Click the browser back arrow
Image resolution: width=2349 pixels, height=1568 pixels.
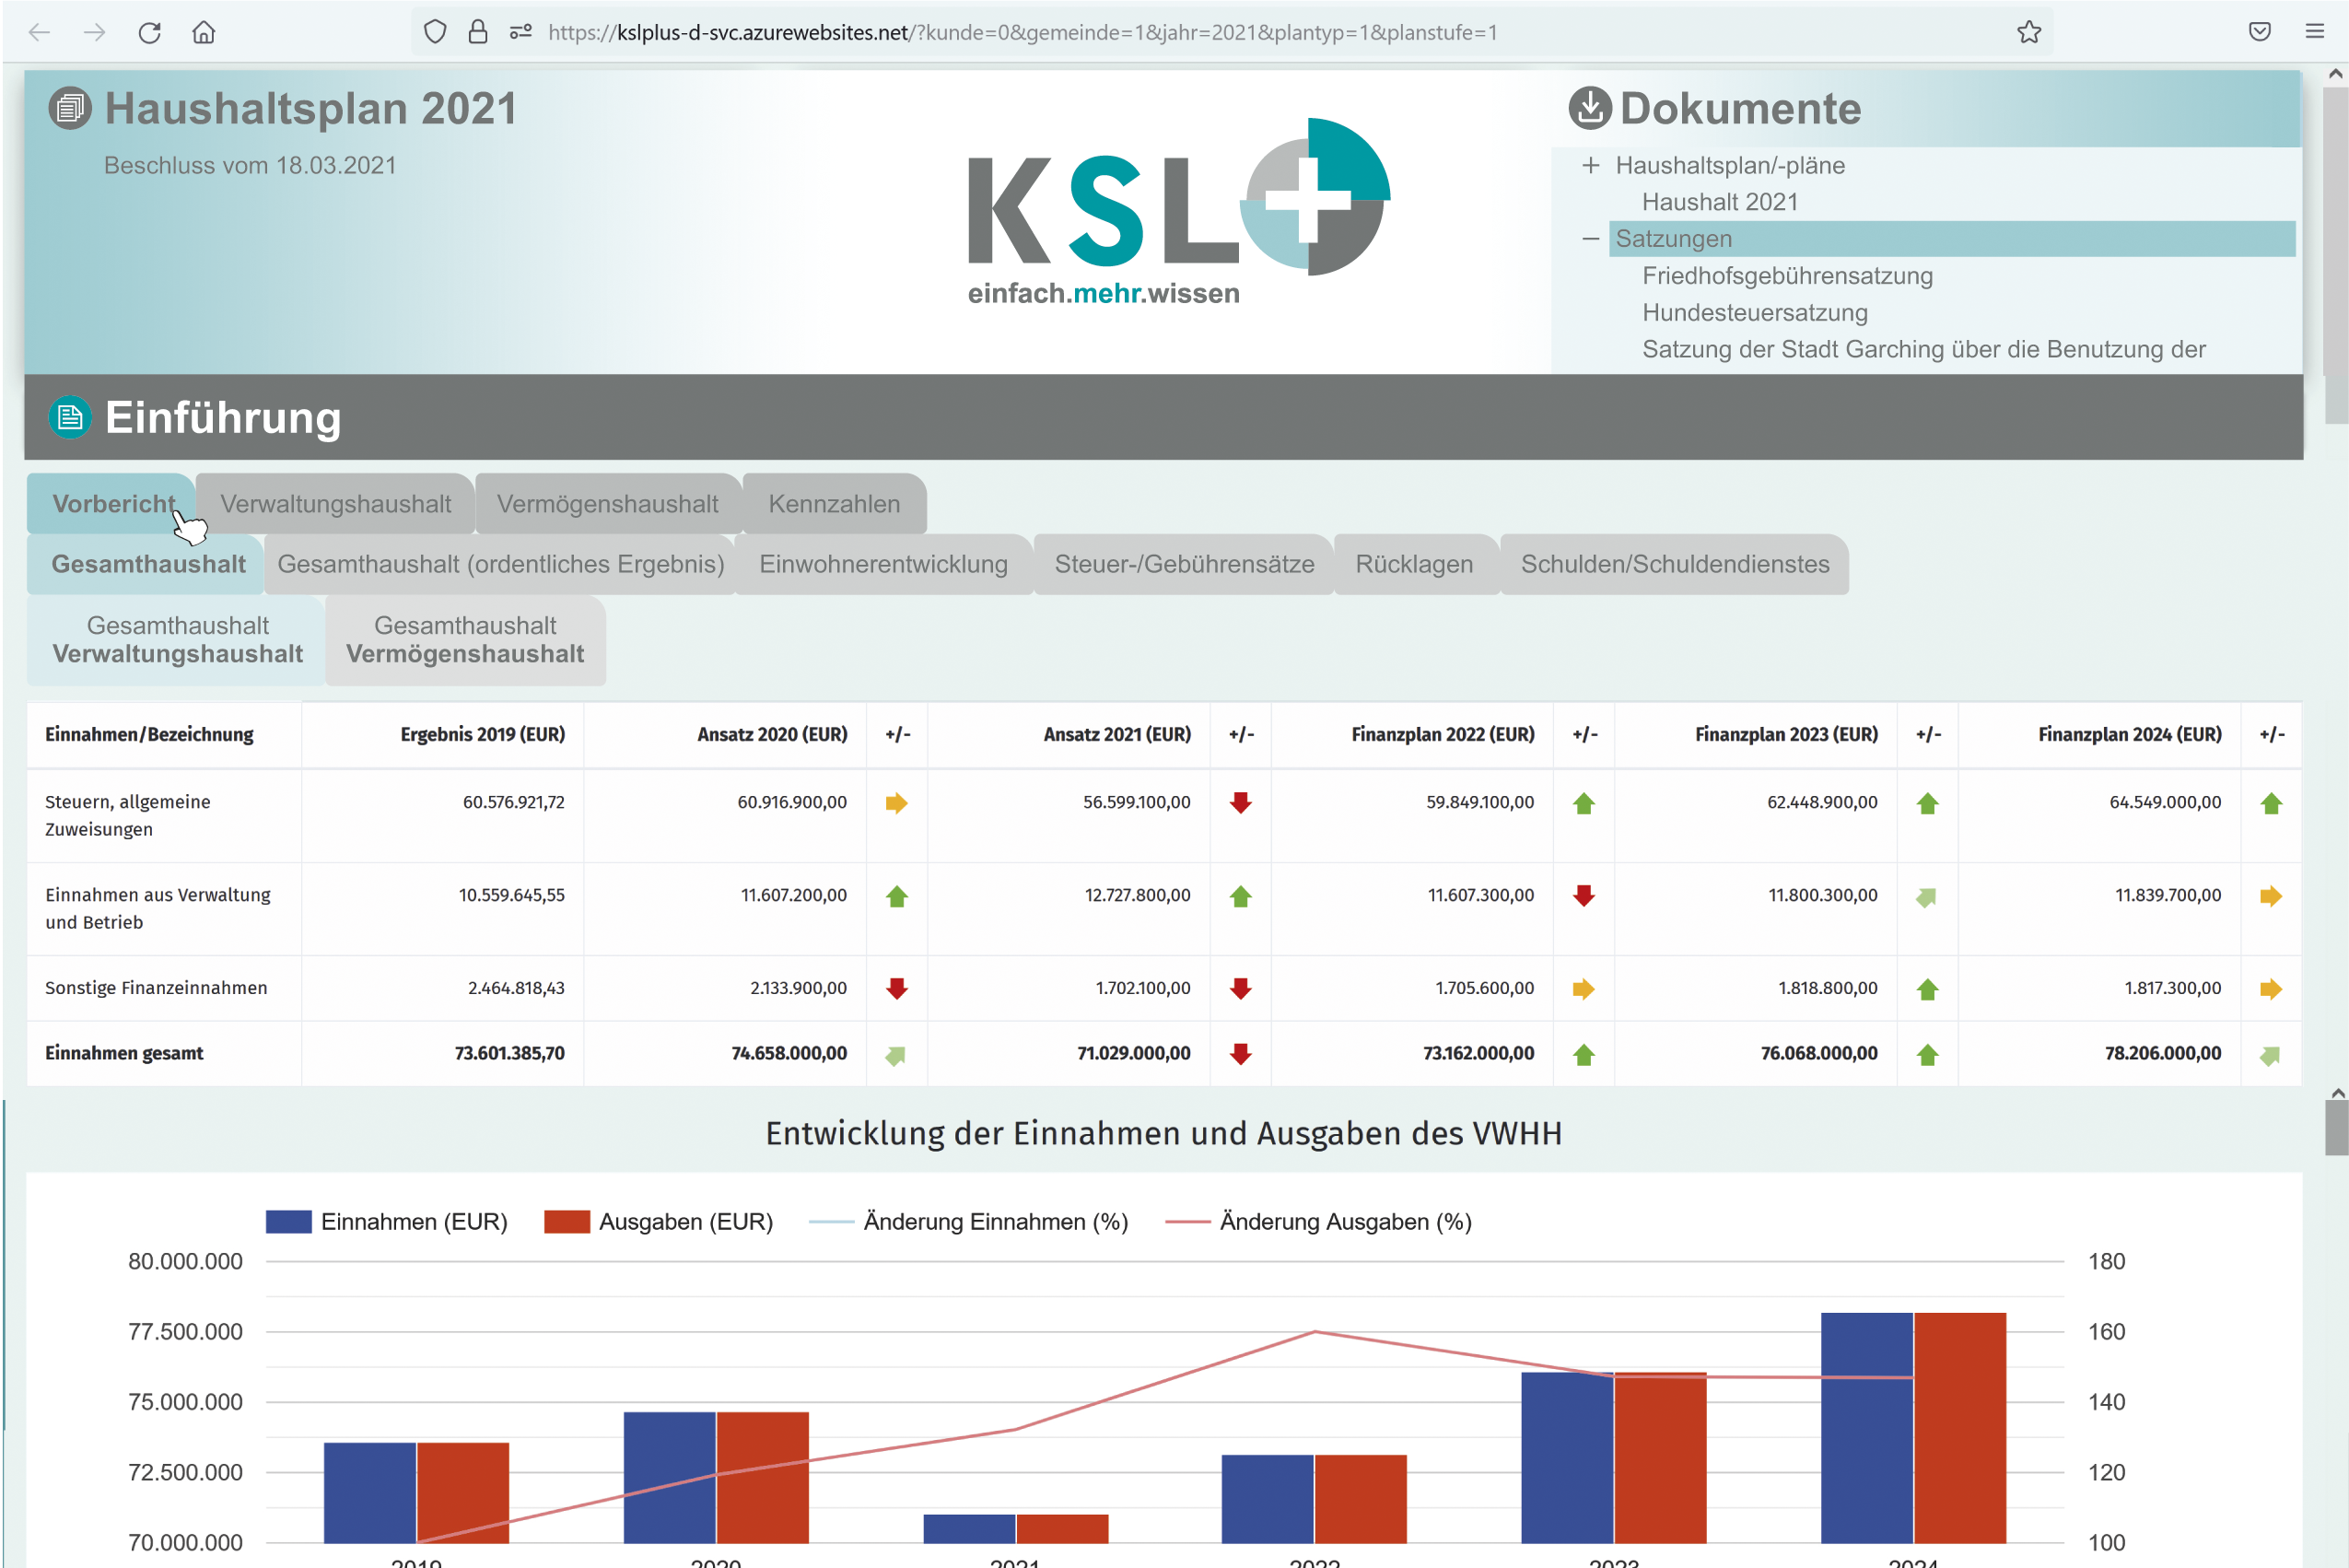pyautogui.click(x=39, y=32)
